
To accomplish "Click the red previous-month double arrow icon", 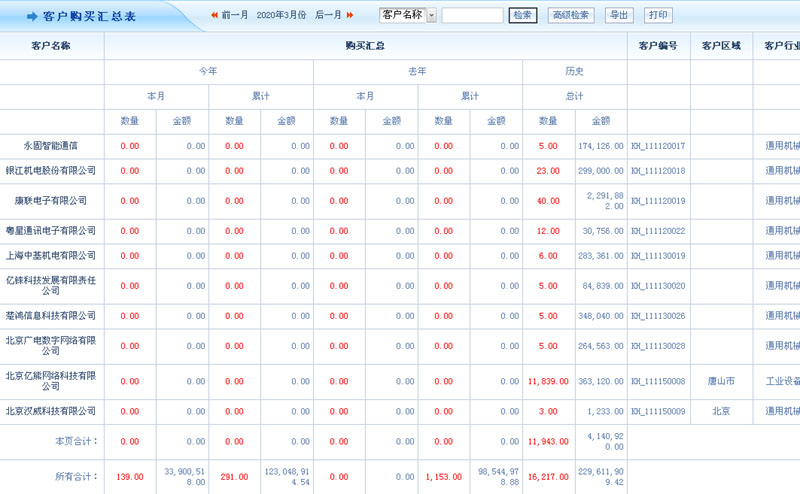I will click(x=214, y=16).
